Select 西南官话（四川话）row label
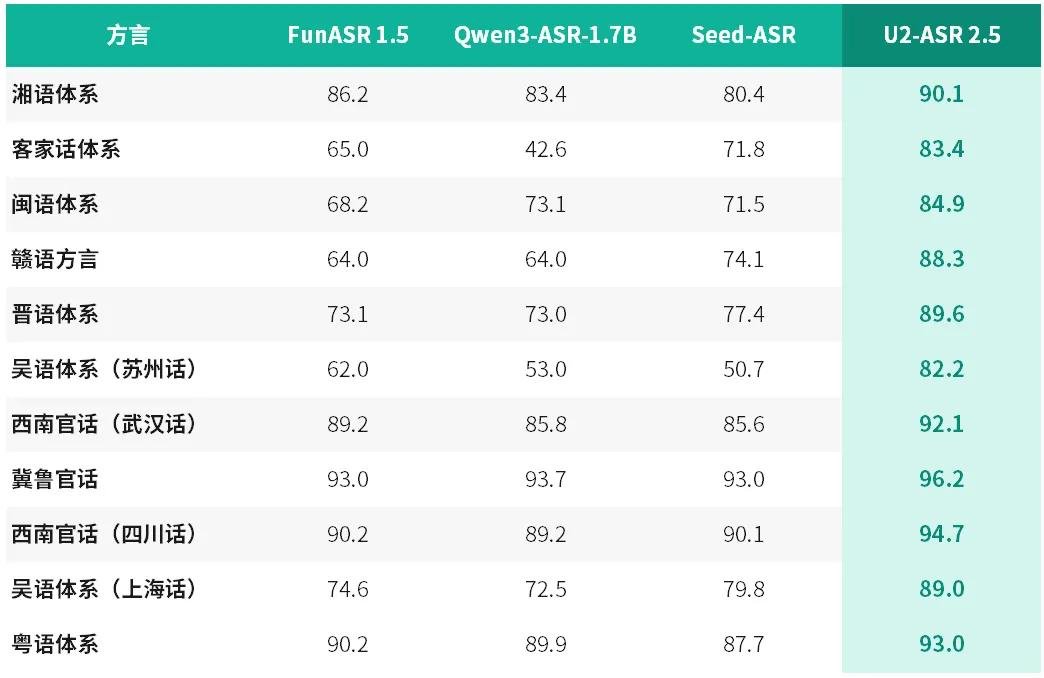The image size is (1044, 678). tap(104, 534)
